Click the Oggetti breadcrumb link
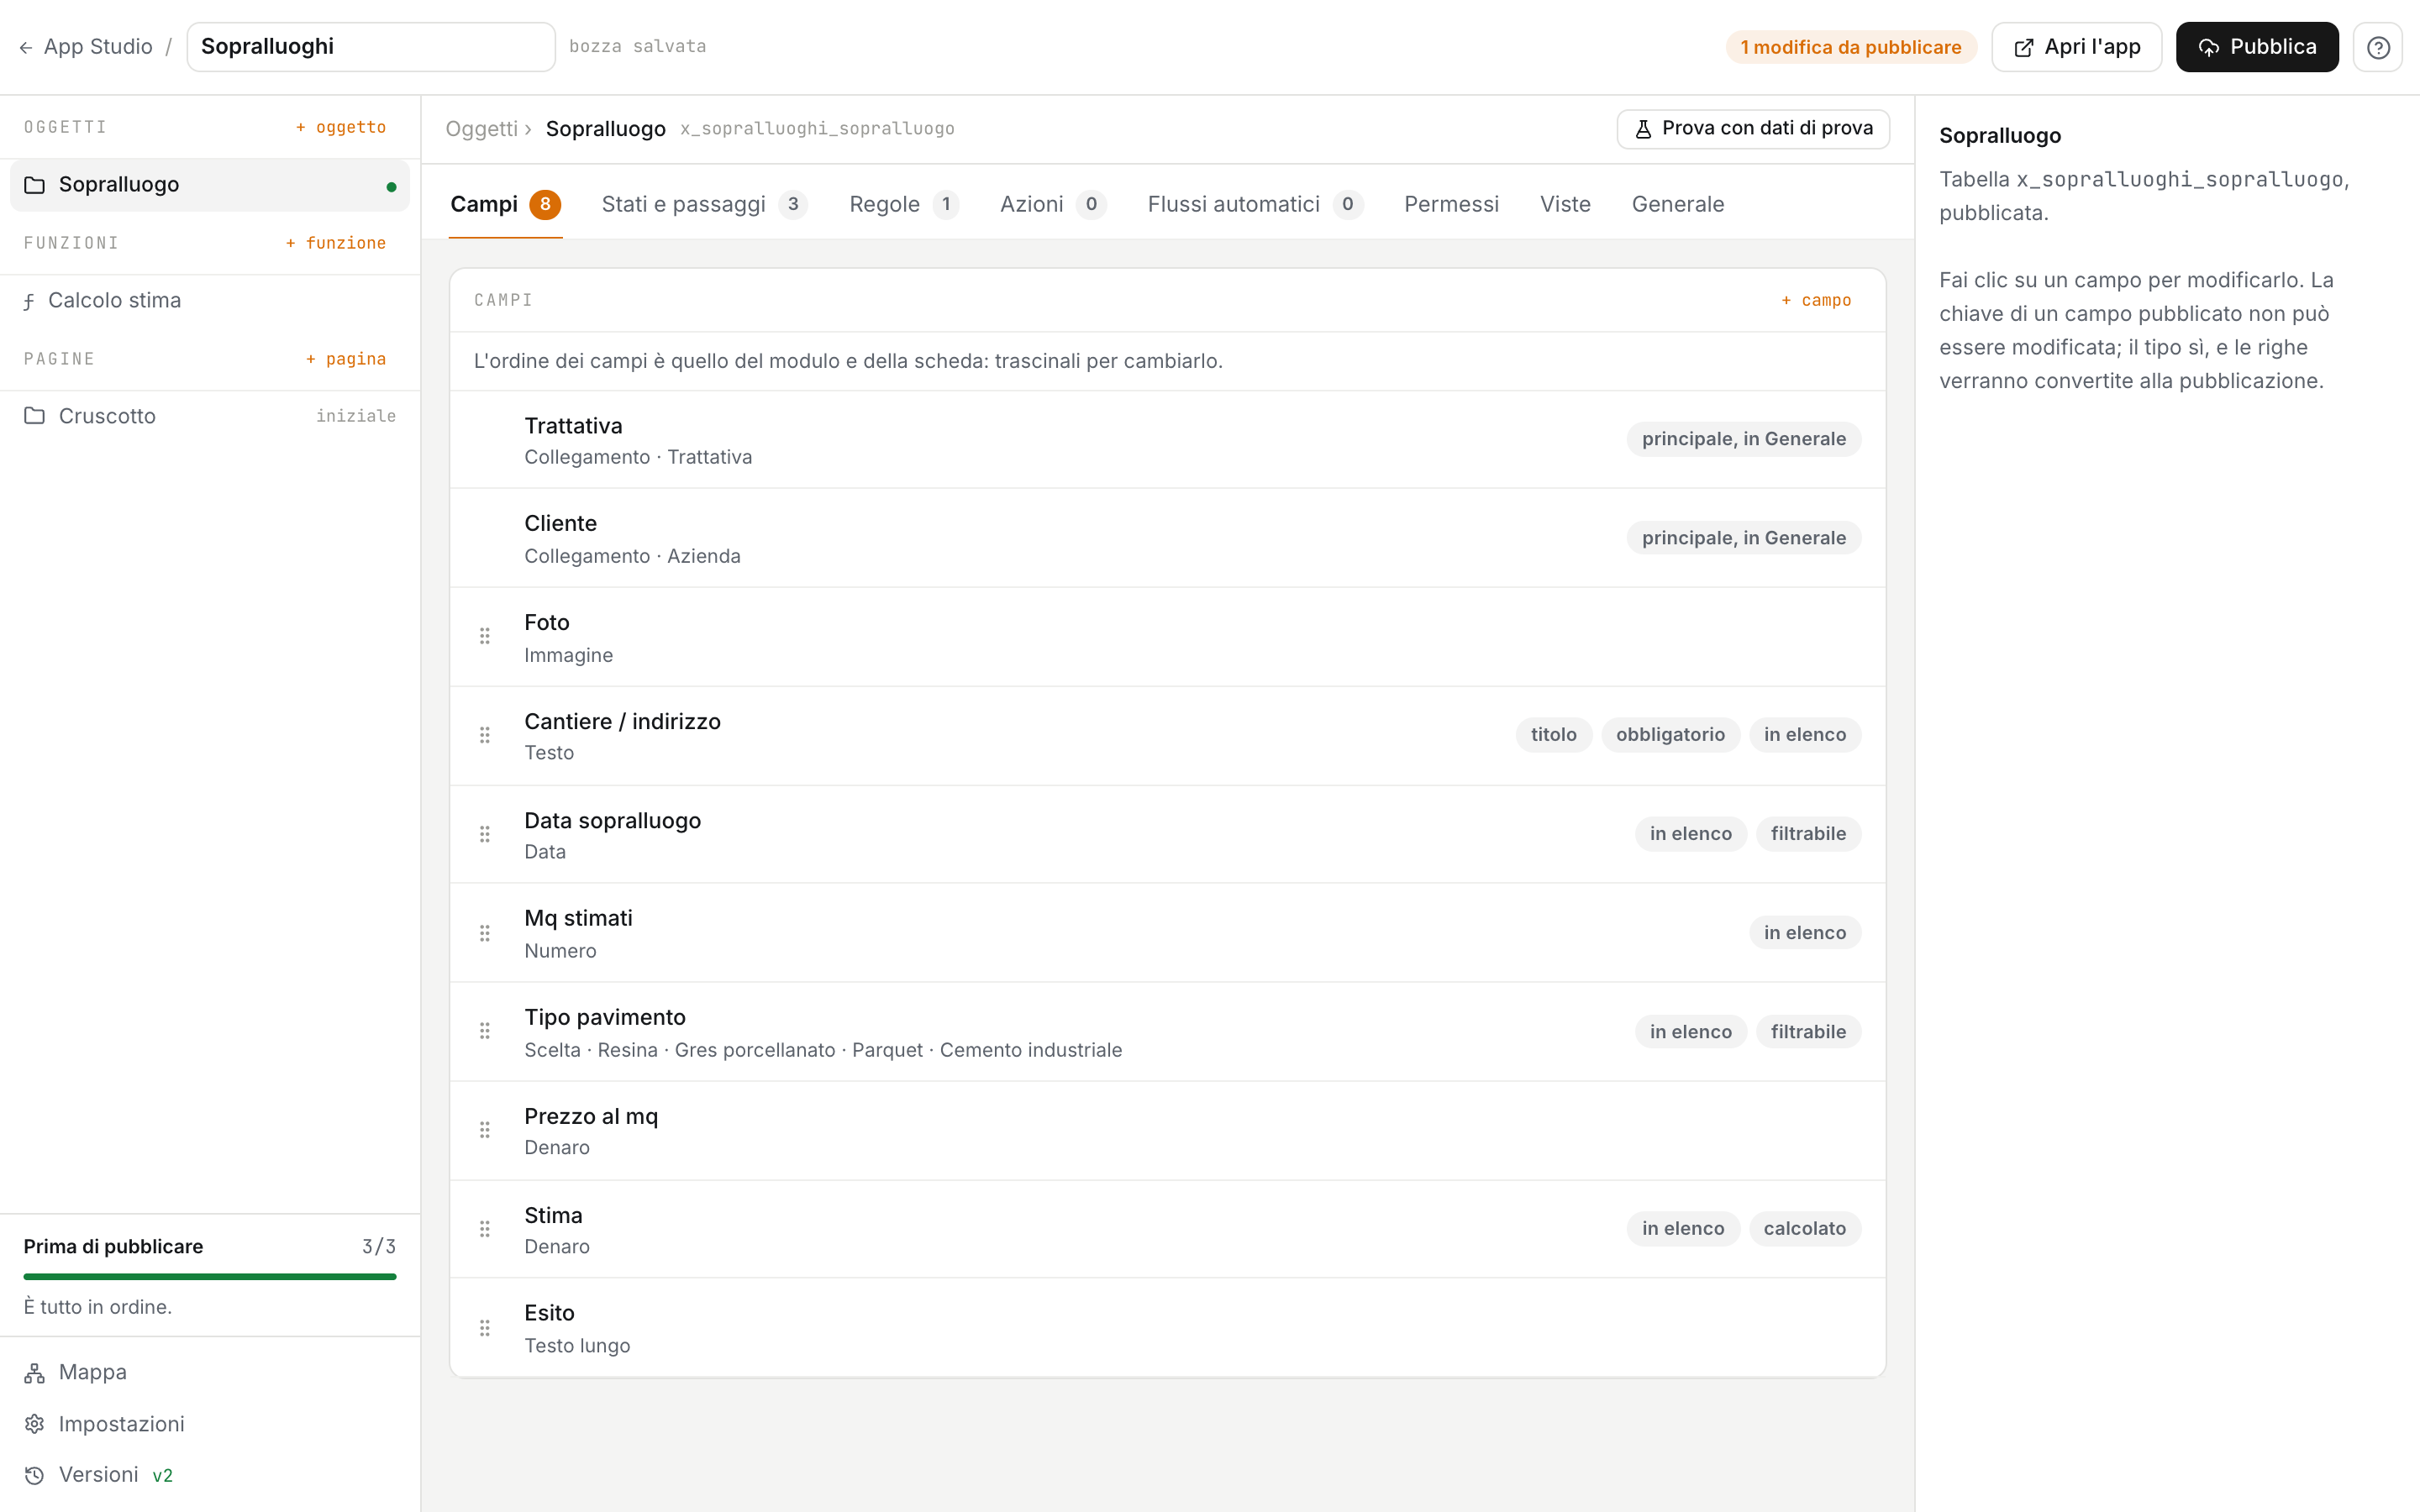Viewport: 2420px width, 1512px height. pyautogui.click(x=482, y=129)
